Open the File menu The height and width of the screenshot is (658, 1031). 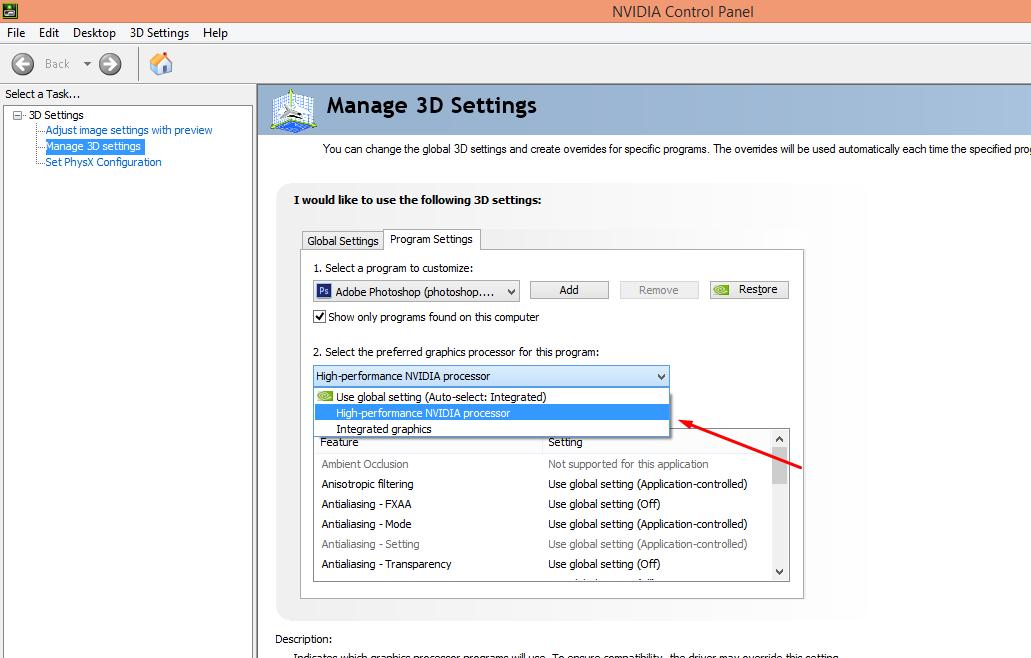16,33
